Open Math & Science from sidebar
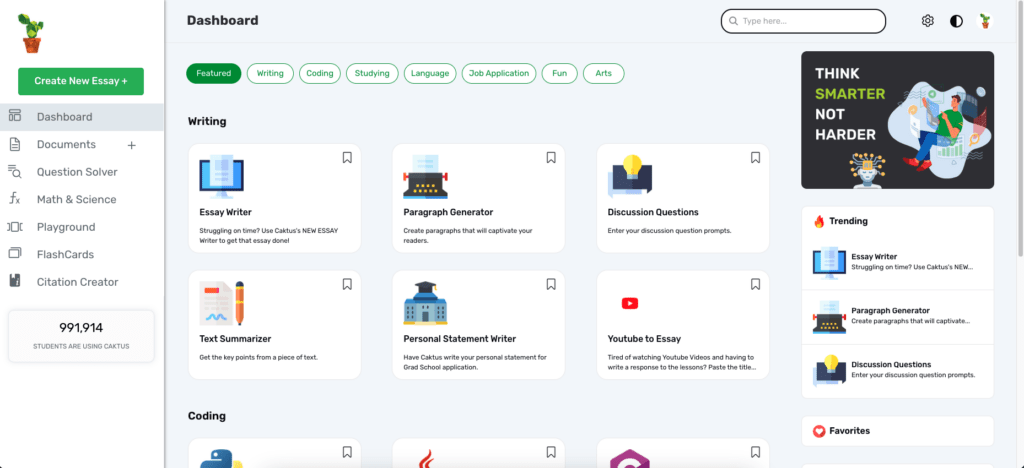Image resolution: width=1024 pixels, height=468 pixels. (x=76, y=199)
